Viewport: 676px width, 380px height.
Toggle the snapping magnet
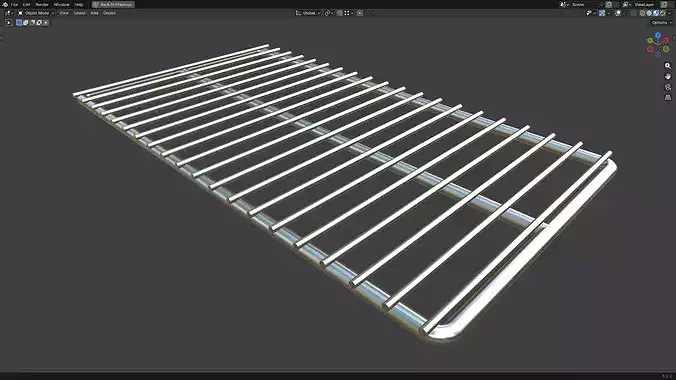(340, 13)
